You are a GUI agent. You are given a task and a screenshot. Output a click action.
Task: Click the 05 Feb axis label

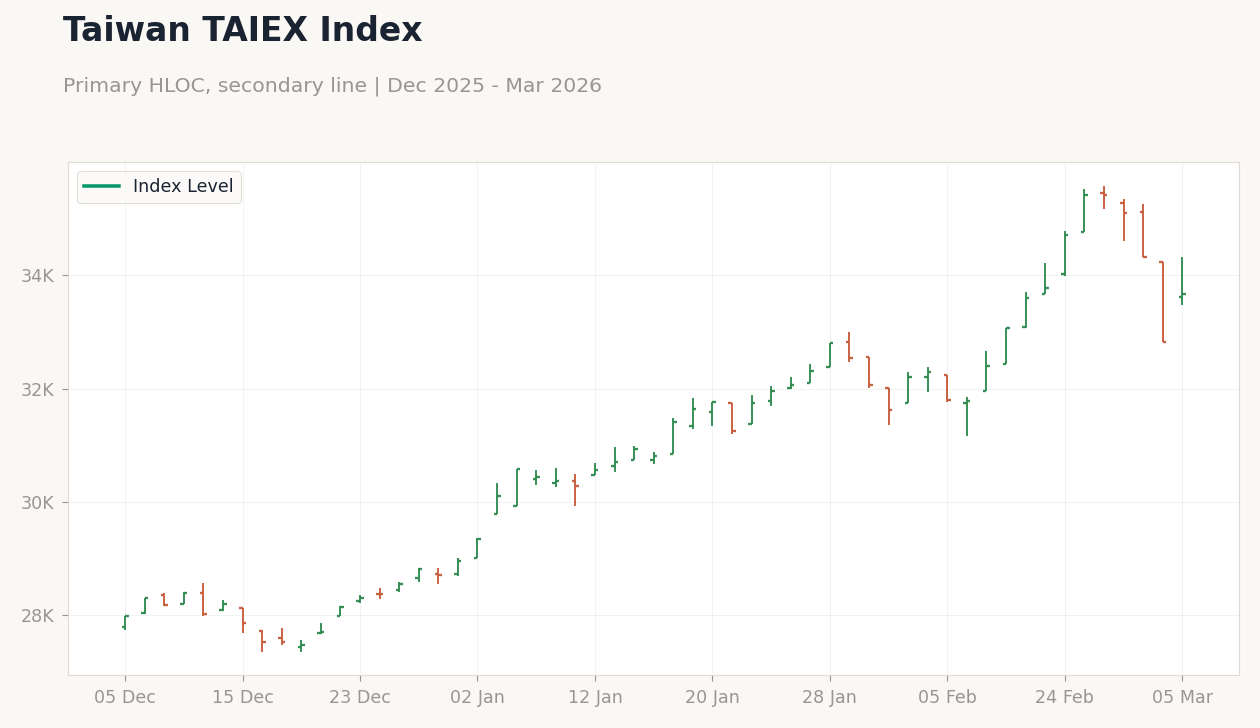(947, 698)
